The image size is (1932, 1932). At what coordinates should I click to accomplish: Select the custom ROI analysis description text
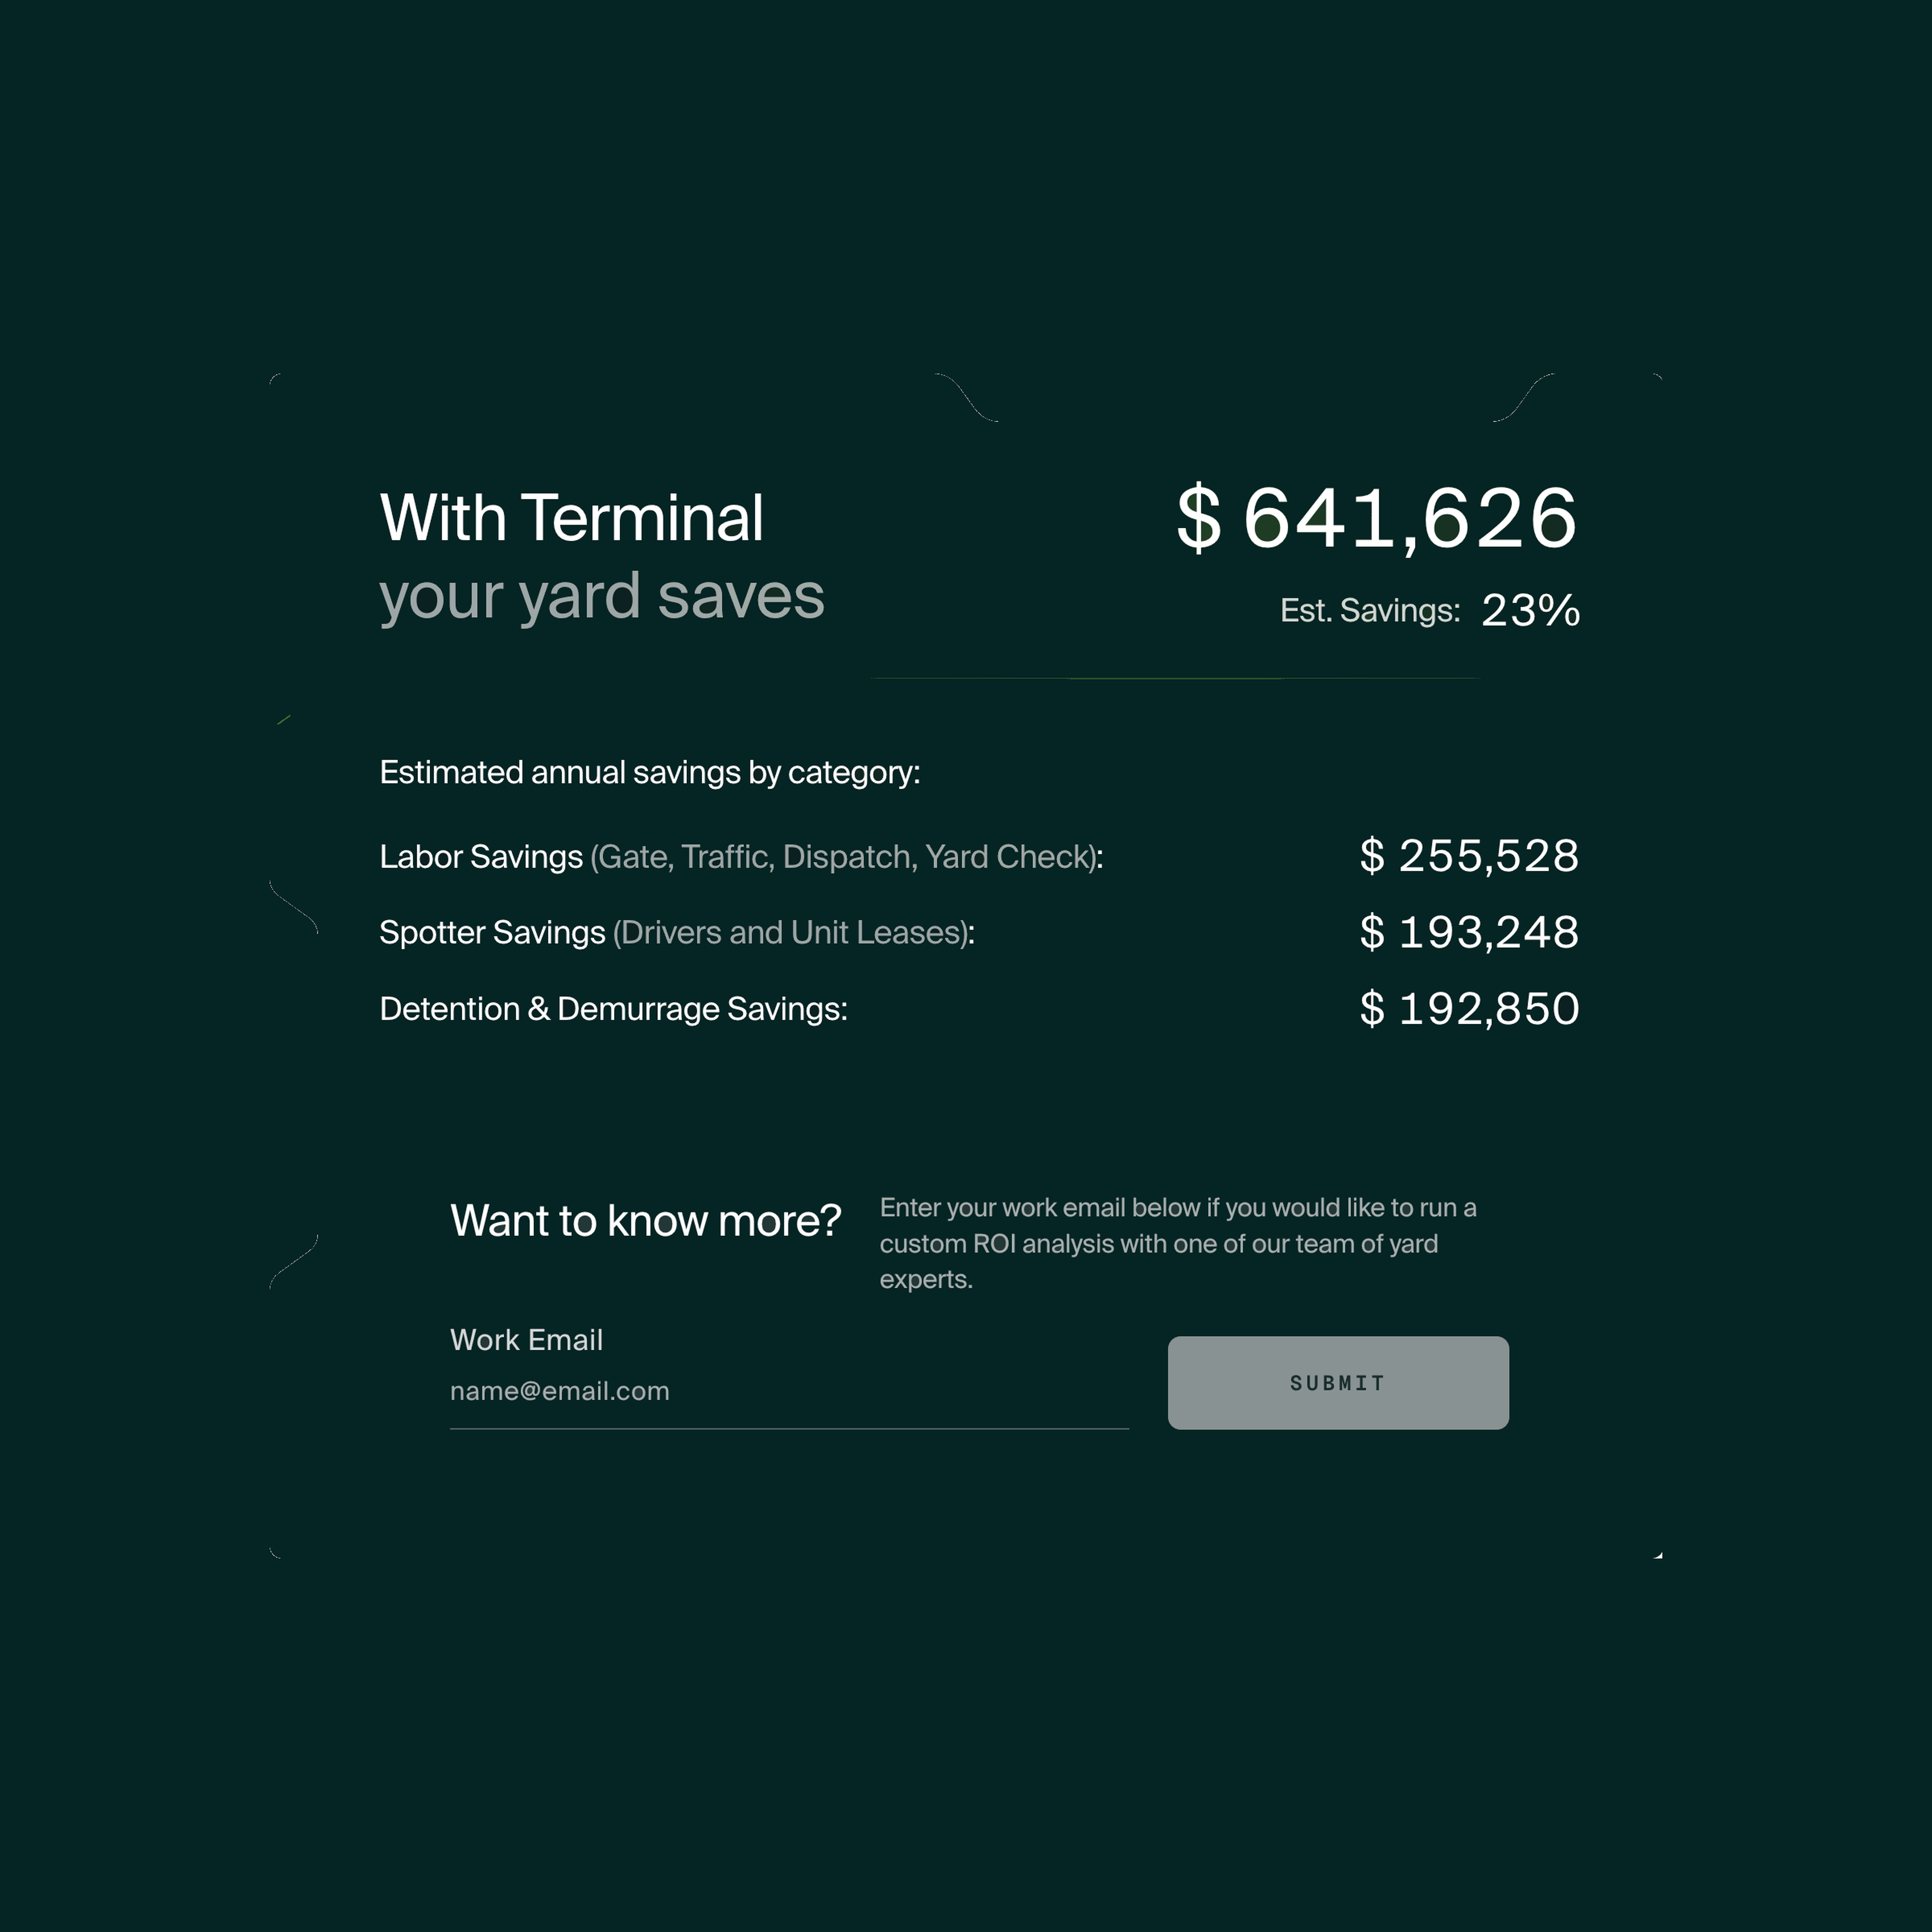pos(1177,1243)
